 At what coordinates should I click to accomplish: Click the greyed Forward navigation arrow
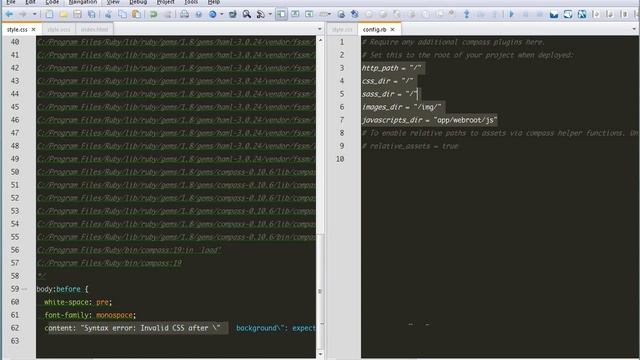tap(23, 15)
